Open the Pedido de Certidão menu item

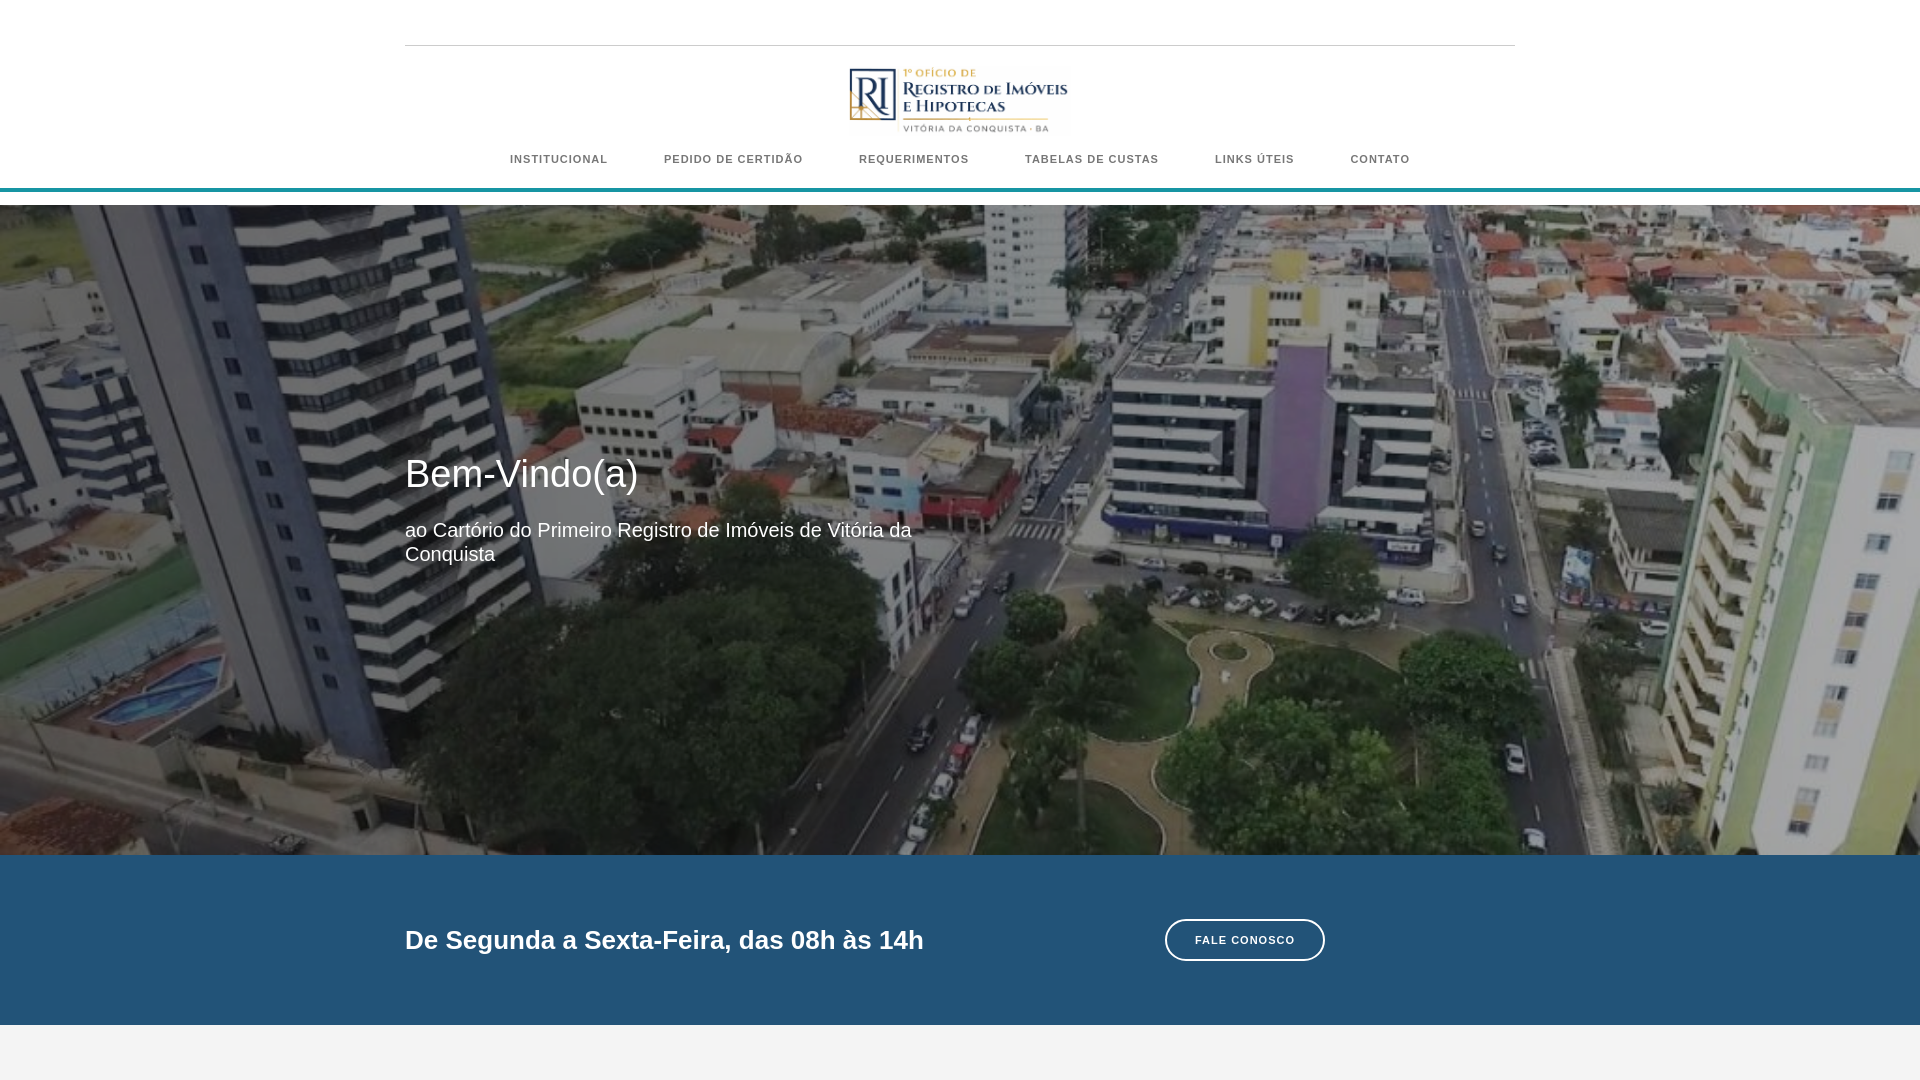tap(733, 159)
